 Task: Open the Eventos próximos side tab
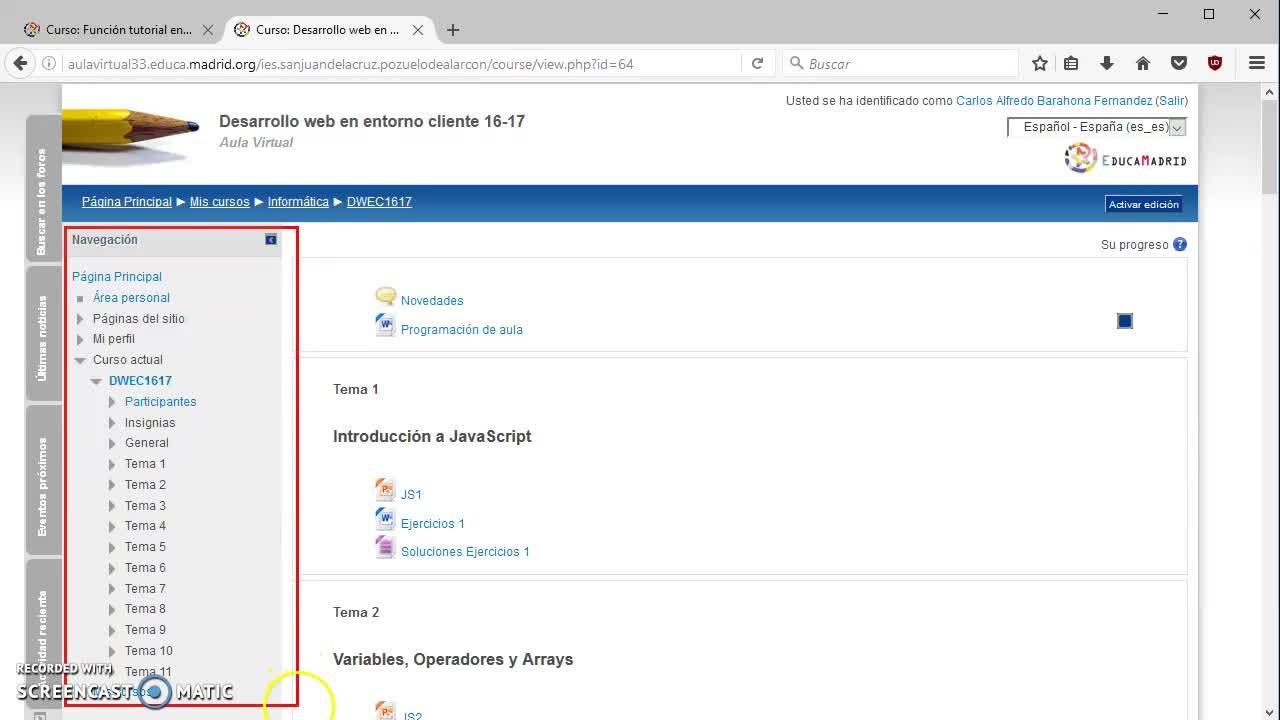tap(43, 480)
